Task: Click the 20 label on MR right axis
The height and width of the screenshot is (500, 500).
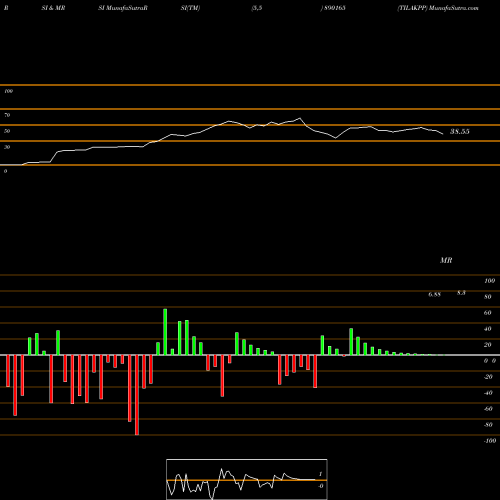Action: click(488, 345)
